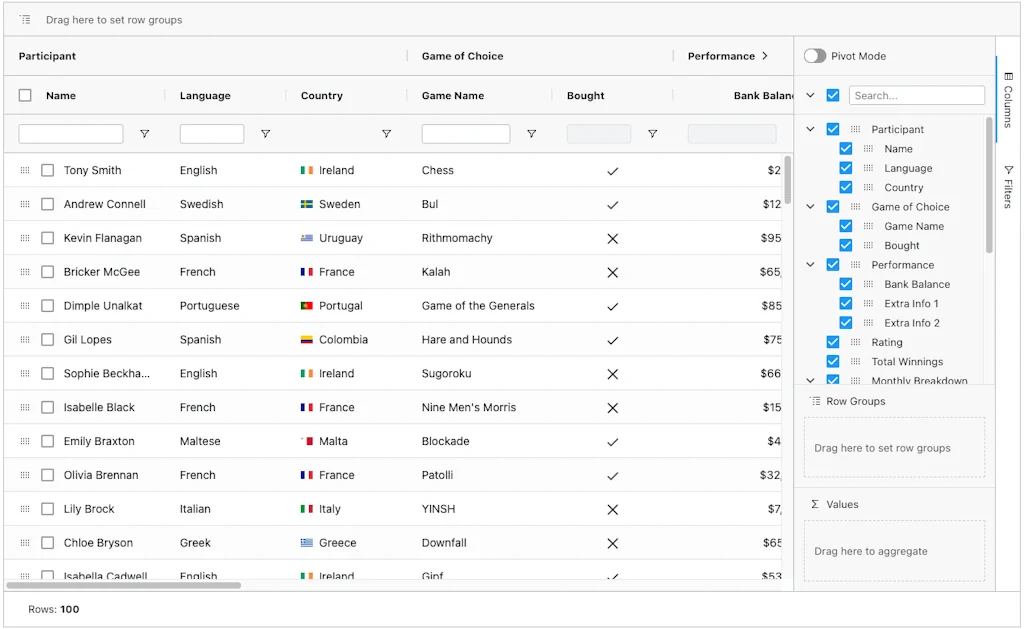Uncheck the Language column checkbox in panel
The image size is (1024, 629).
tap(846, 169)
